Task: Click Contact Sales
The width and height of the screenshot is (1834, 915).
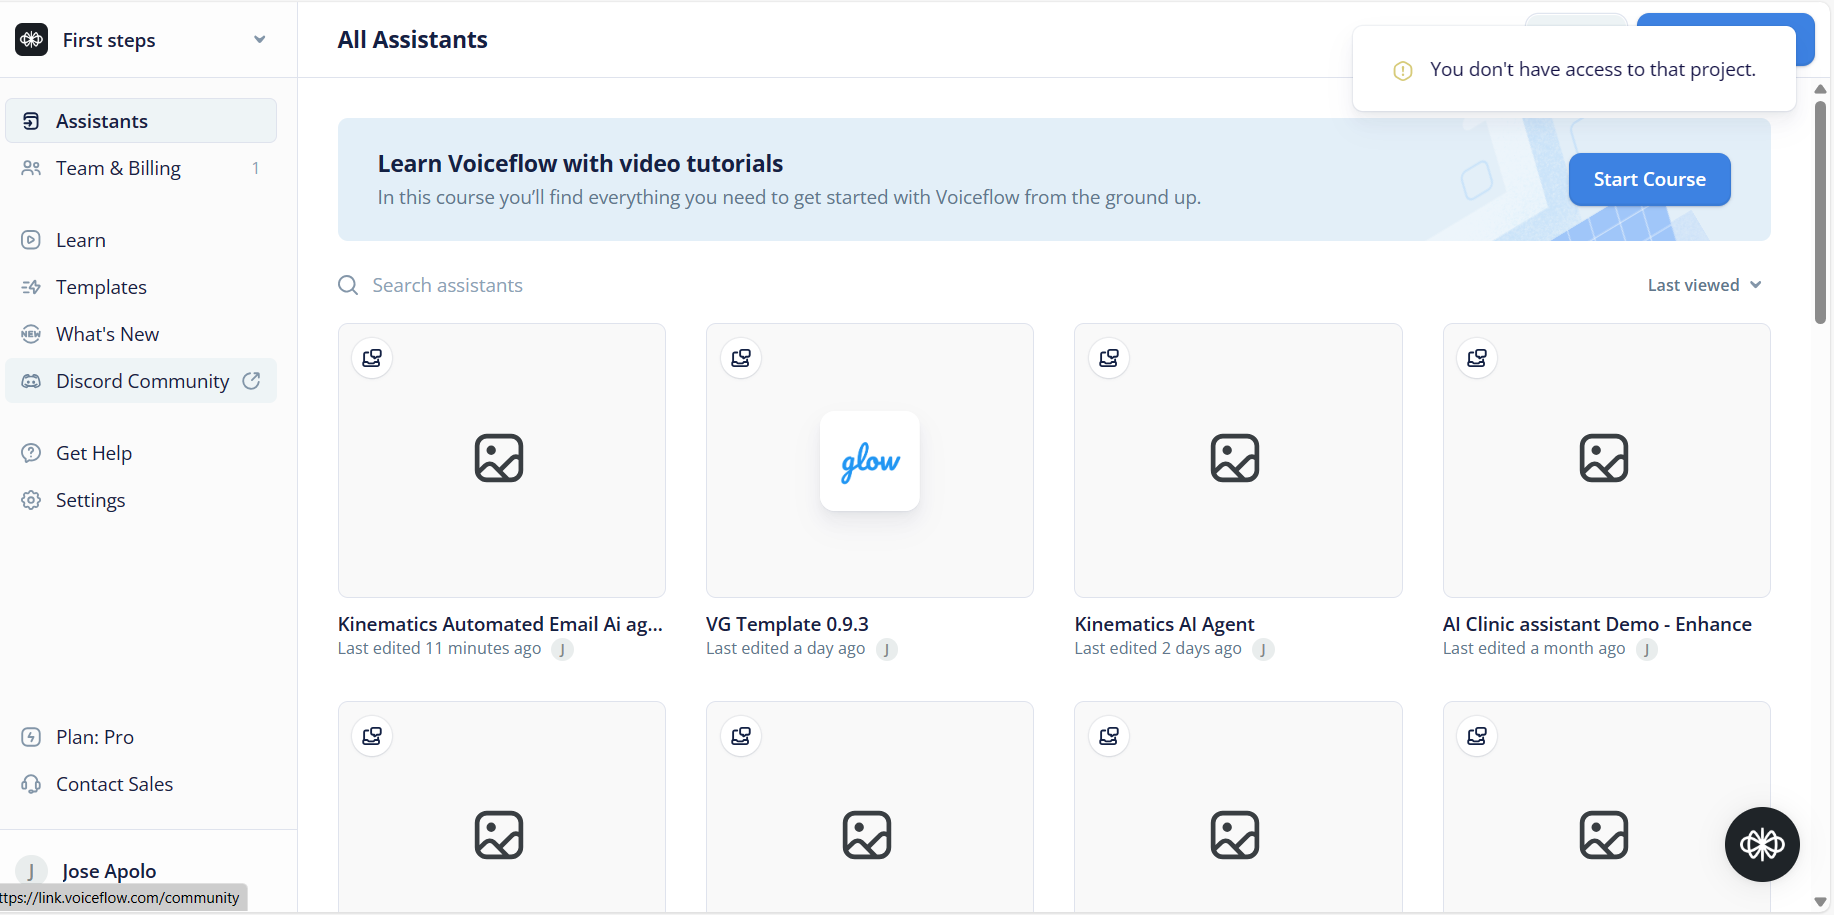Action: point(141,784)
